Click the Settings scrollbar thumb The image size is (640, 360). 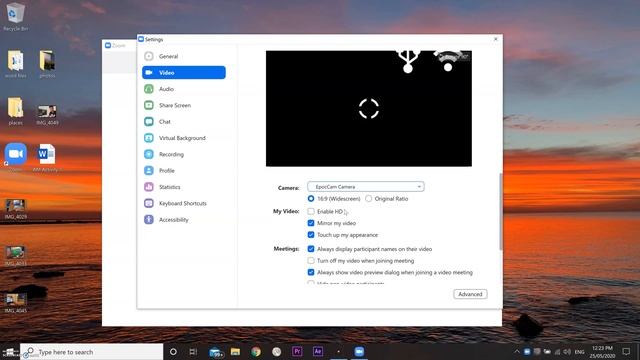click(500, 211)
